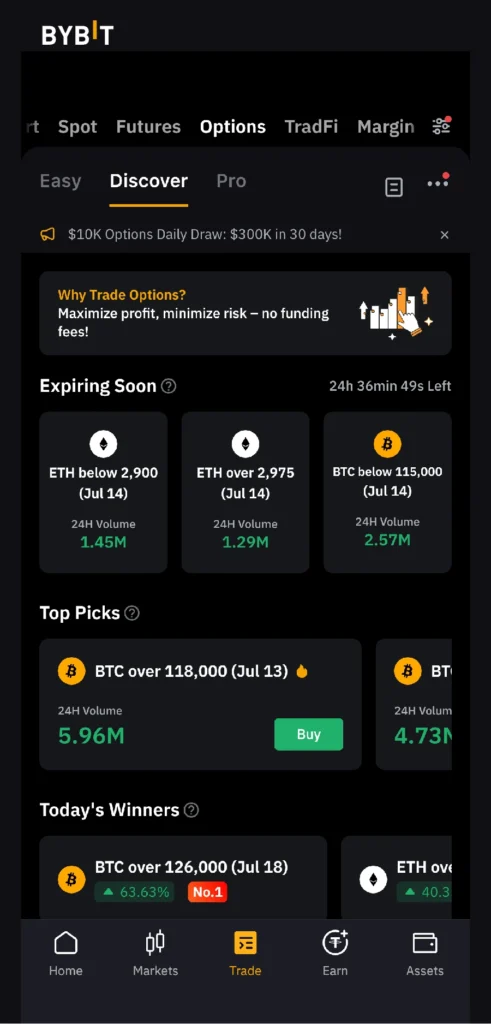Buy BTC over 118,000 option

[x=308, y=734]
